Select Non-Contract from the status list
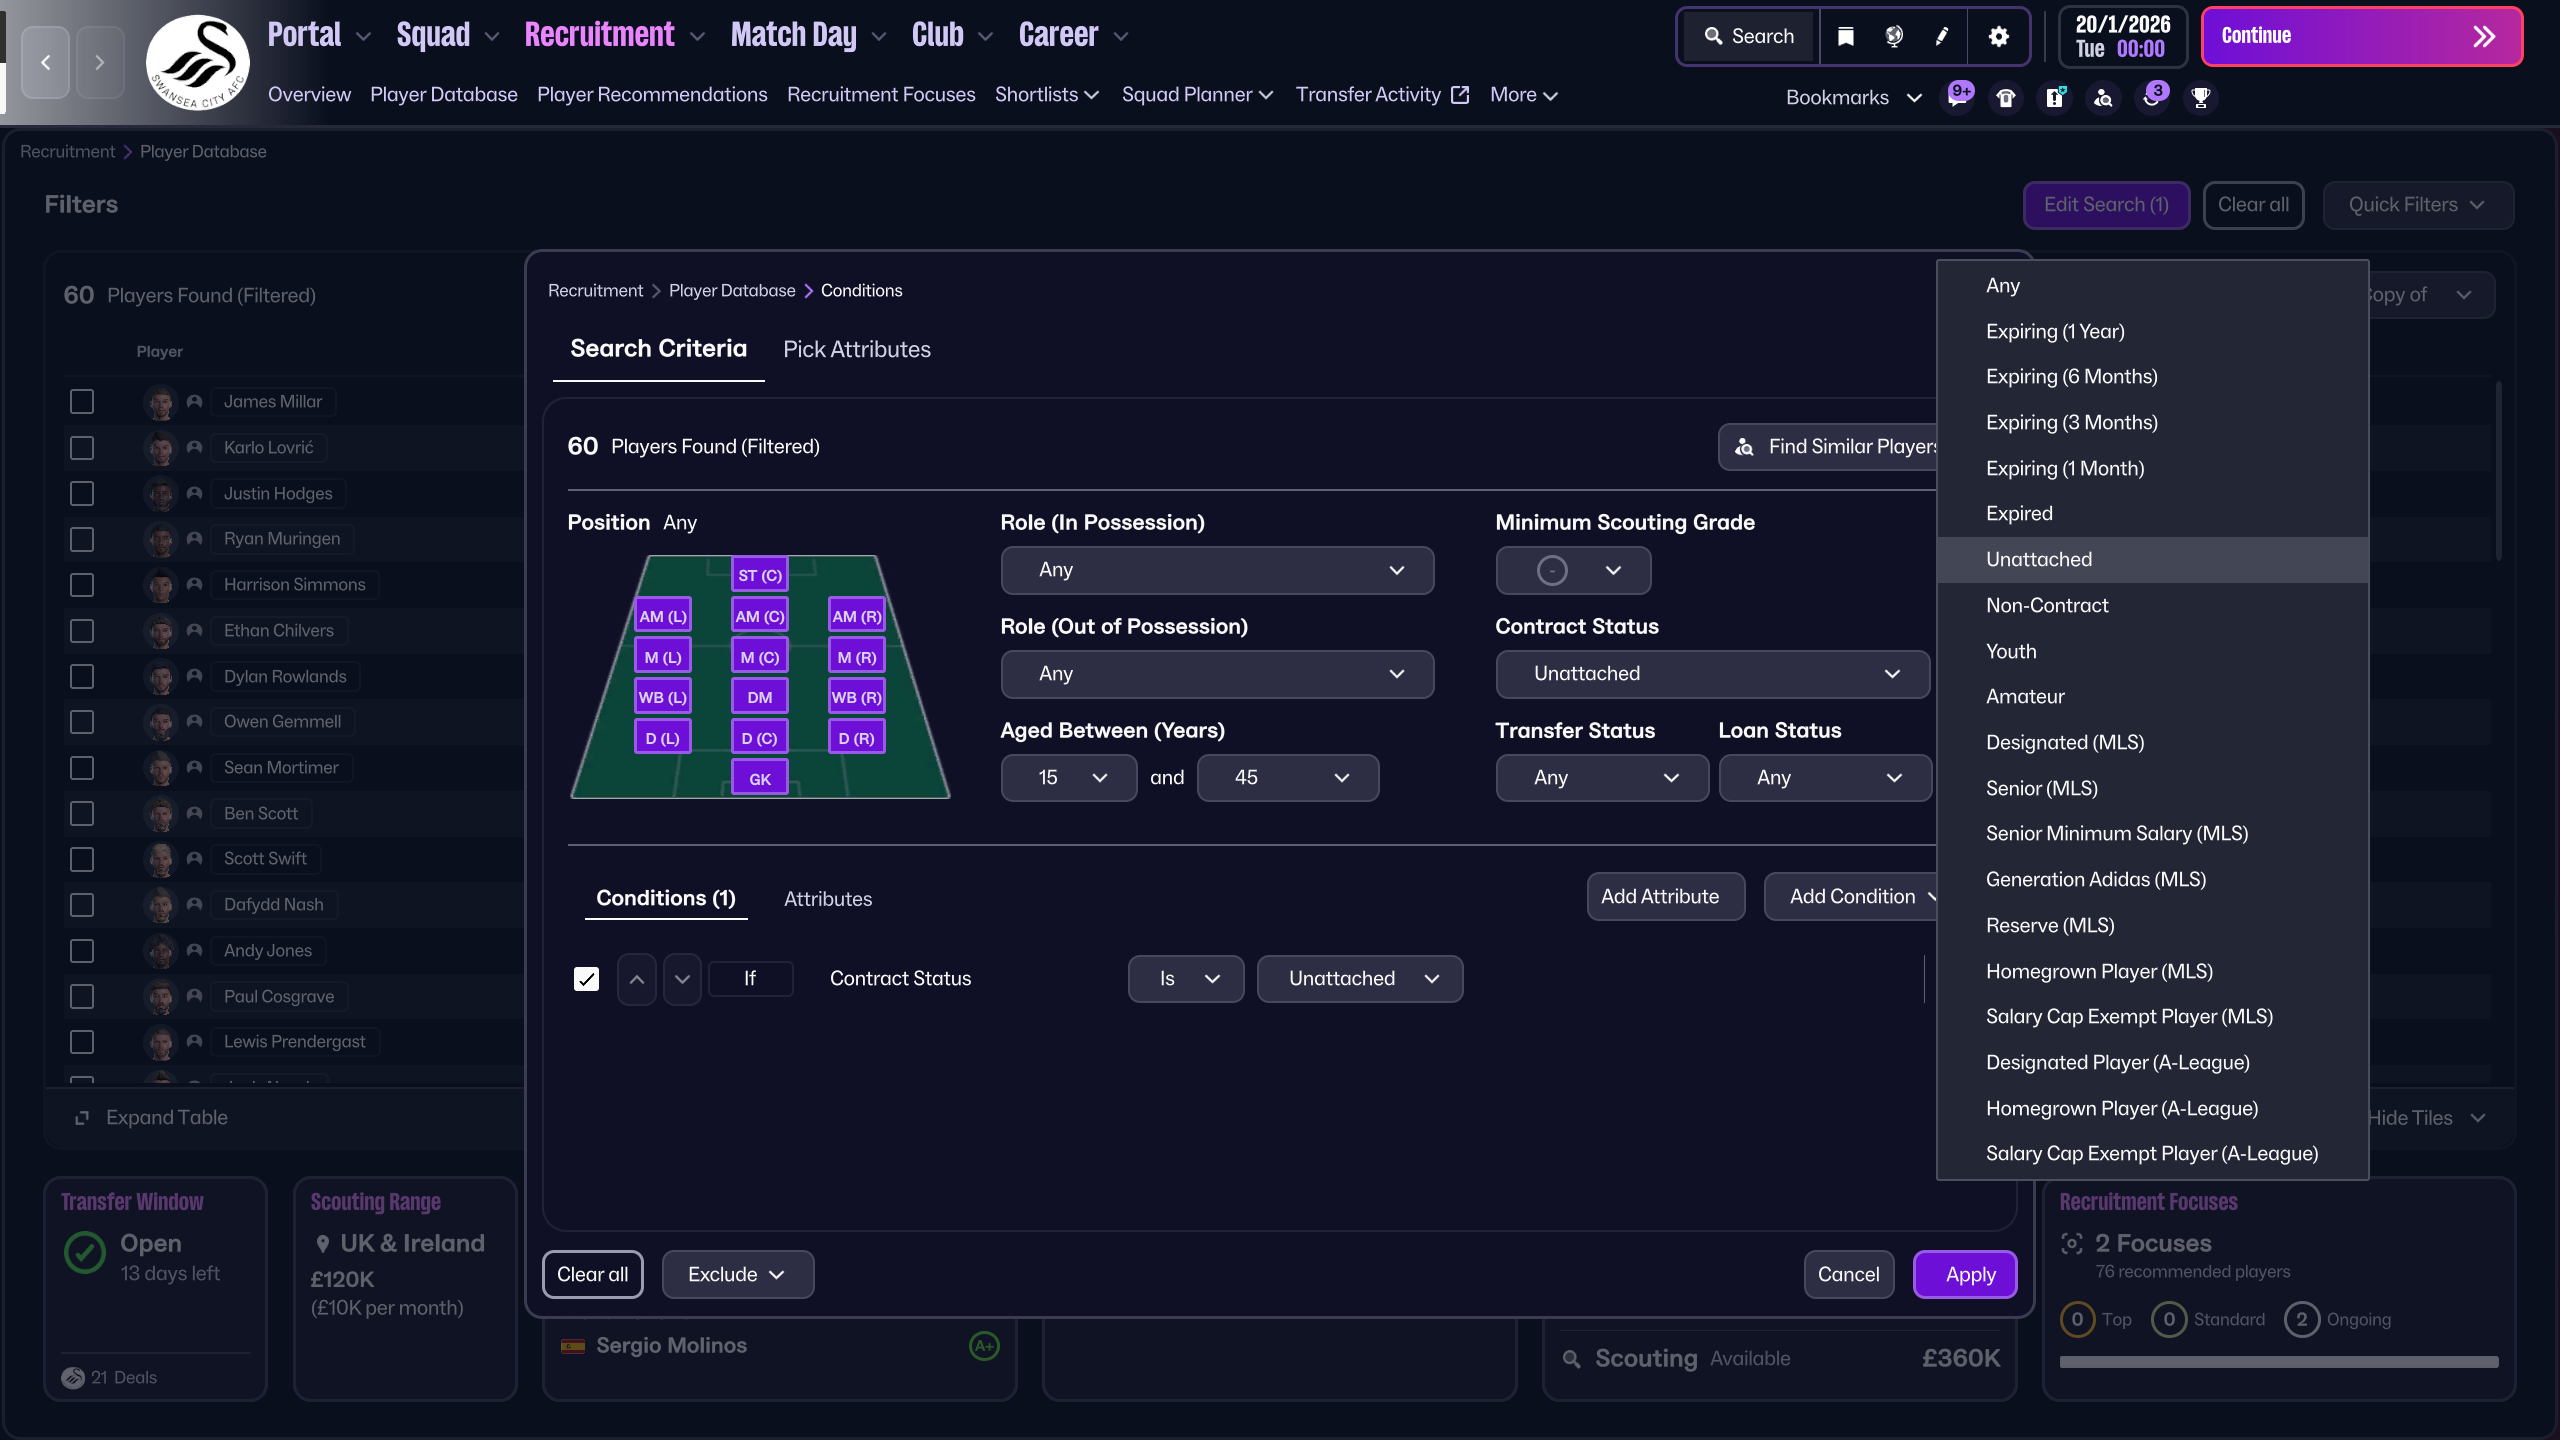2560x1440 pixels. (x=2046, y=605)
